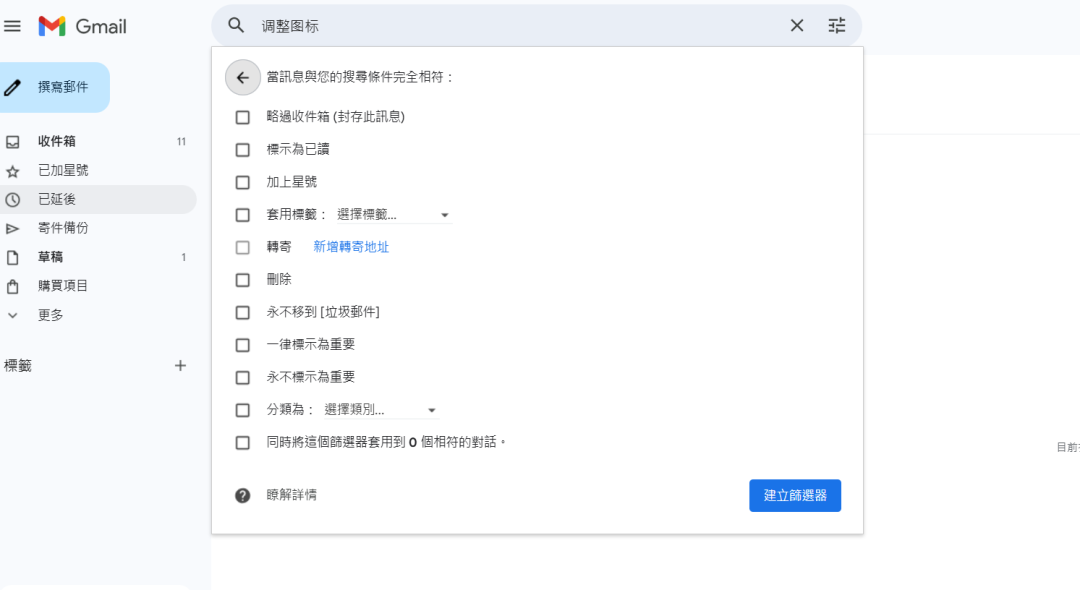This screenshot has height=590, width=1080.
Task: Open advanced search options via sliders icon
Action: pos(837,25)
